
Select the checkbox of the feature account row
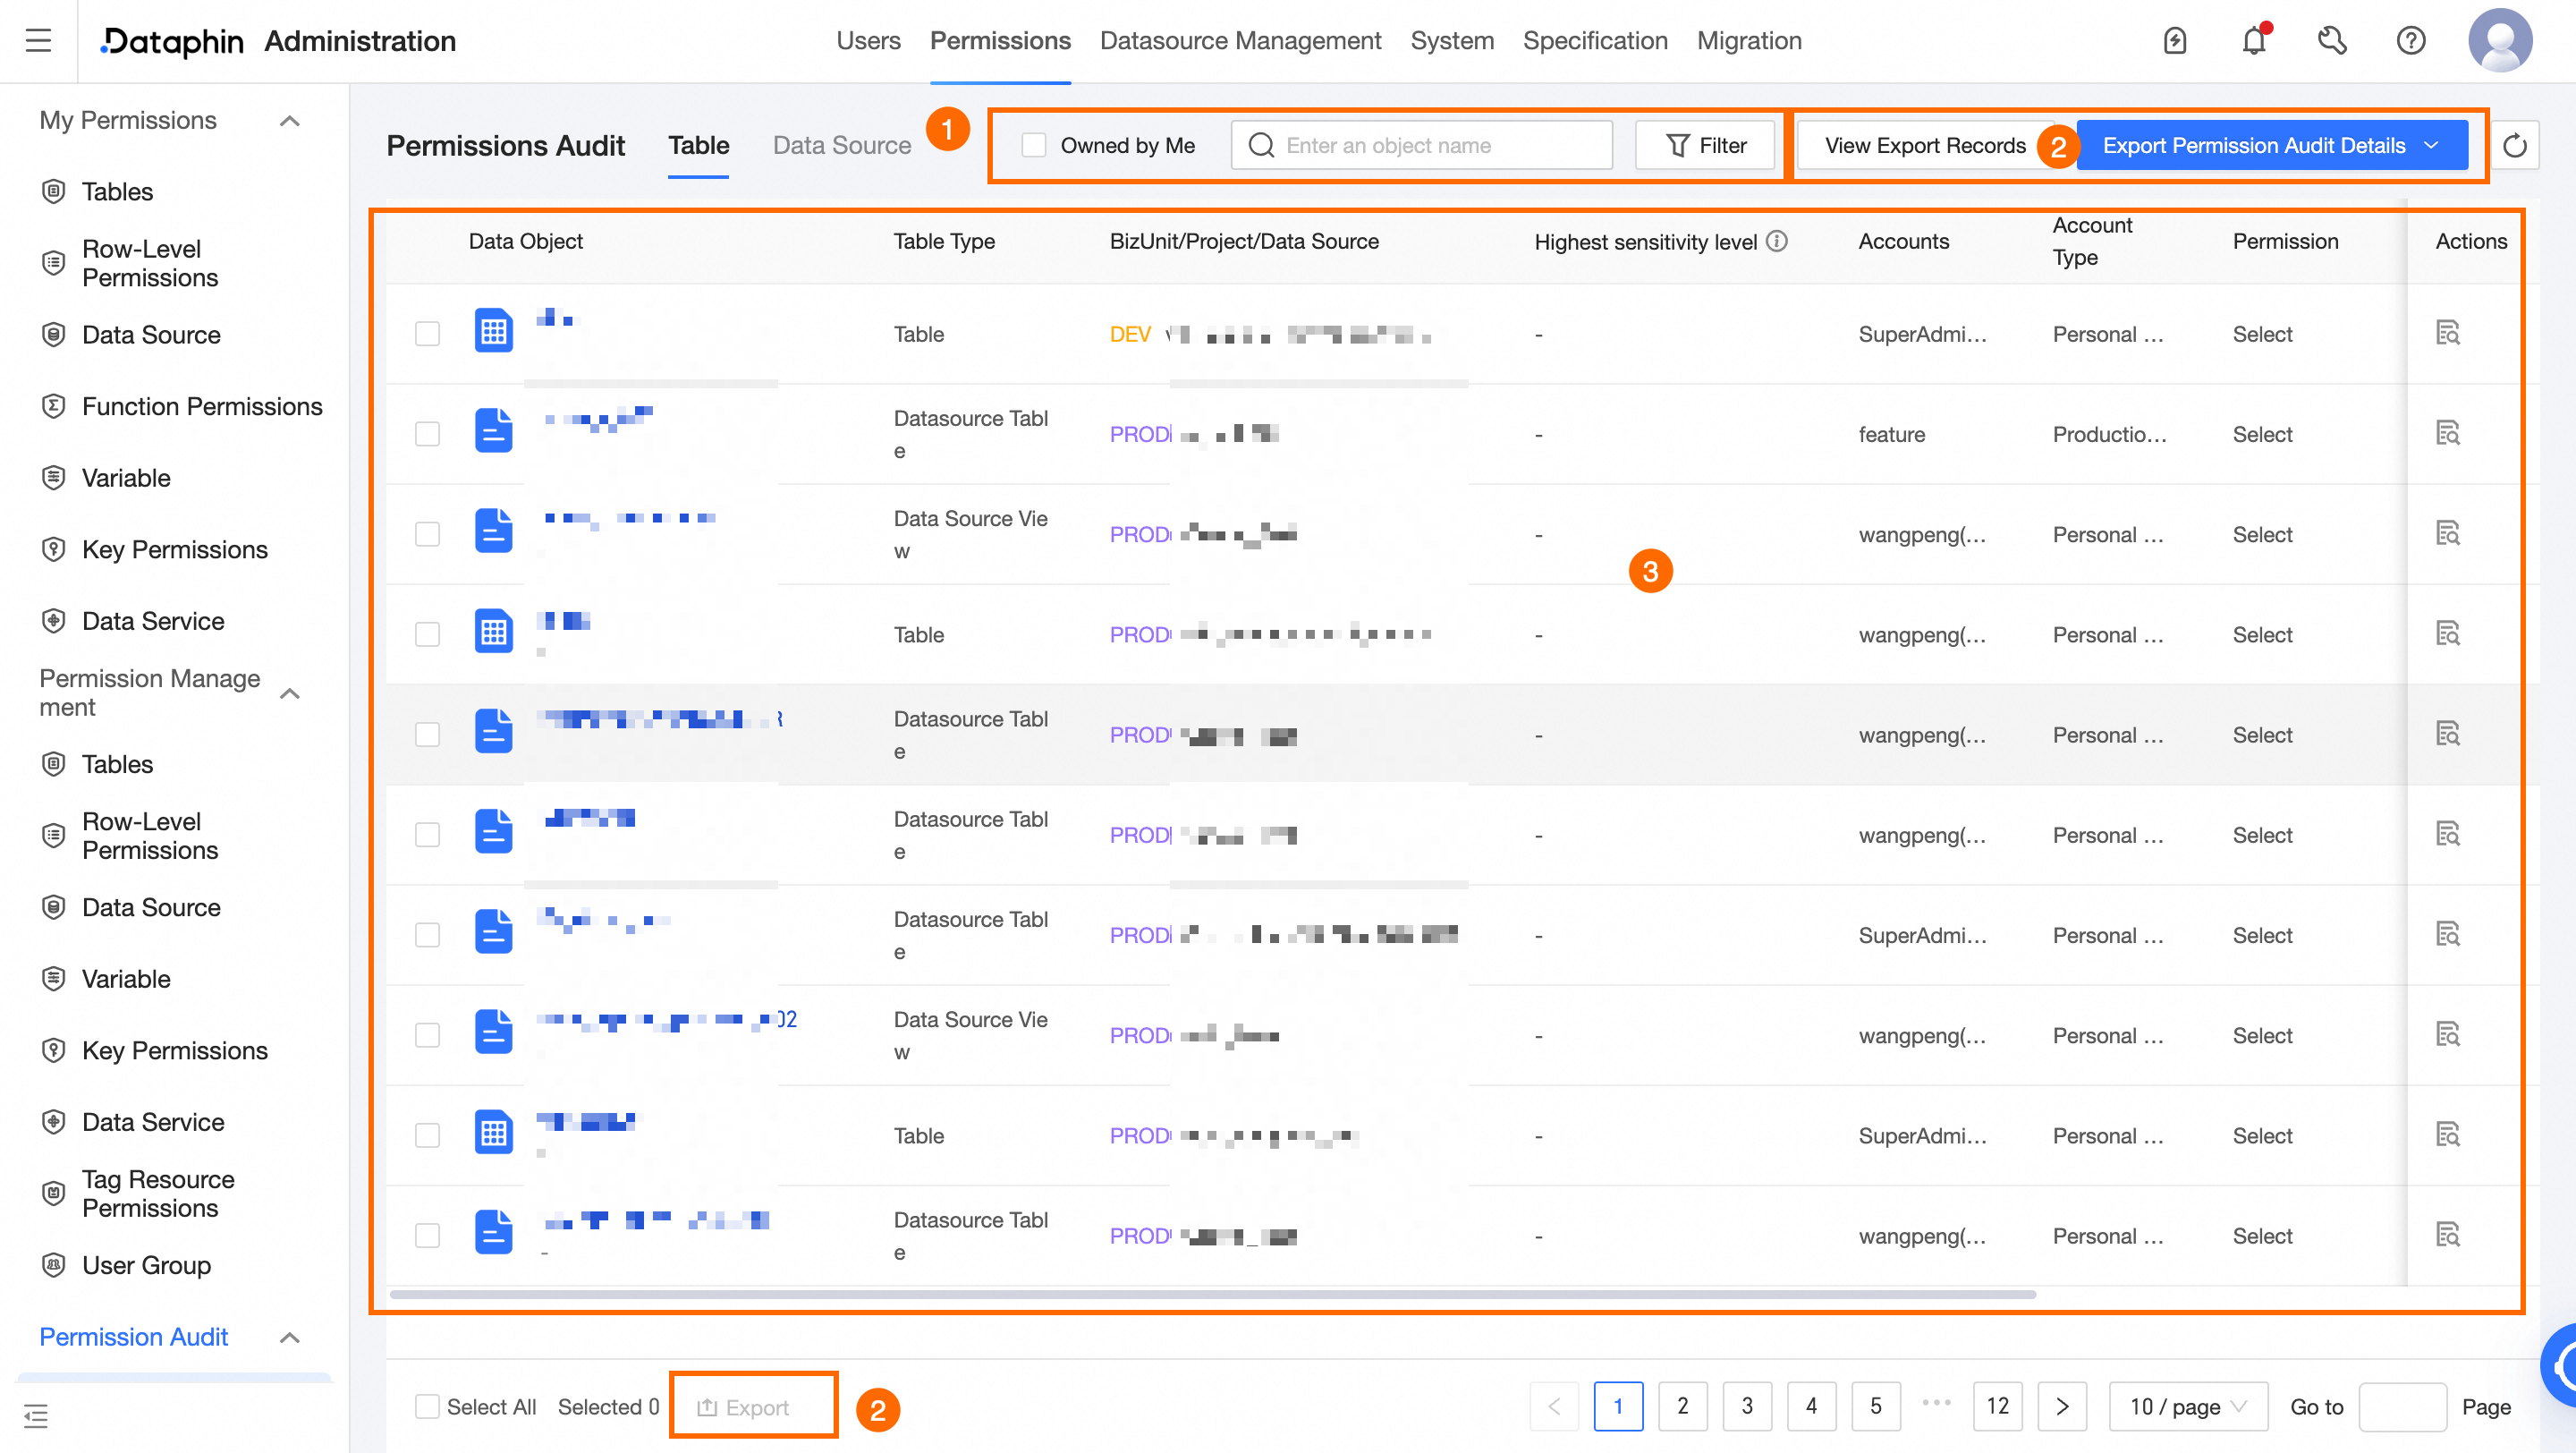(x=427, y=433)
